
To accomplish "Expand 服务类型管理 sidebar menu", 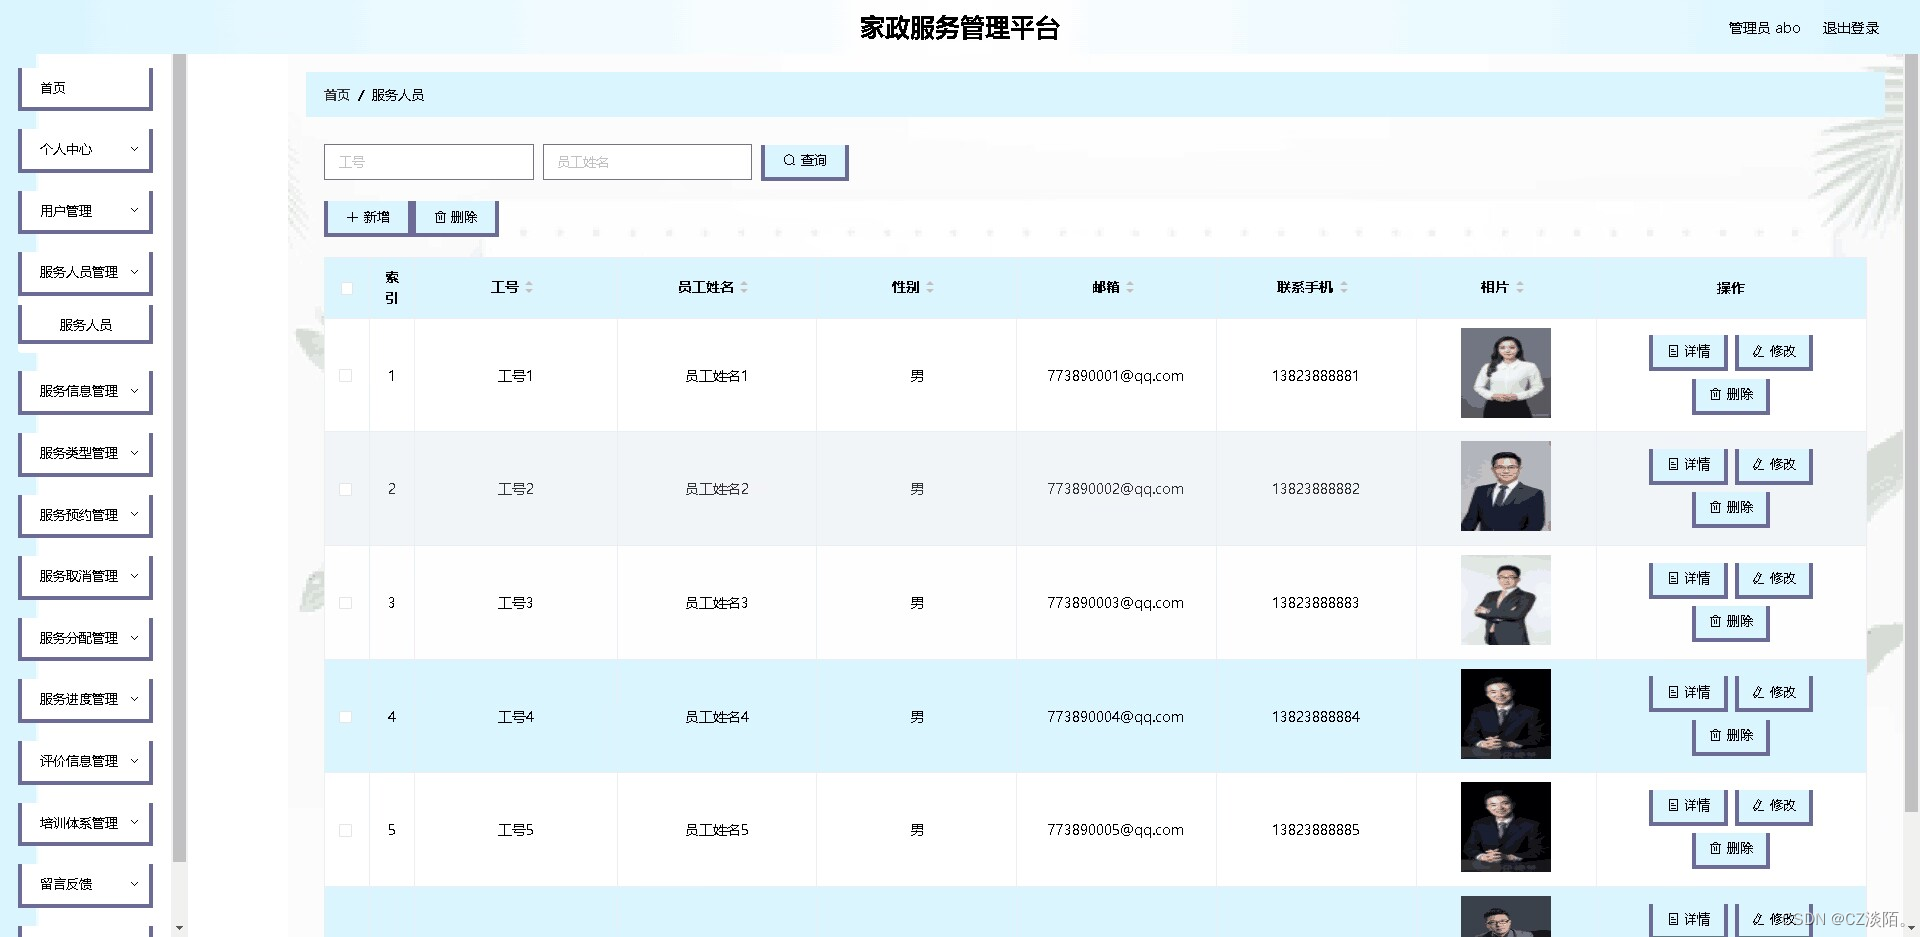I will 85,453.
